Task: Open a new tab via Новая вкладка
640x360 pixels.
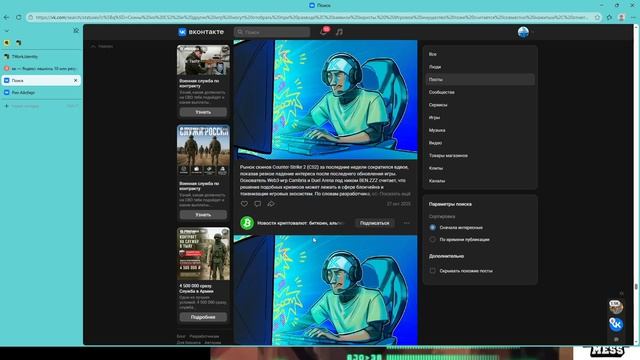Action: pyautogui.click(x=41, y=106)
